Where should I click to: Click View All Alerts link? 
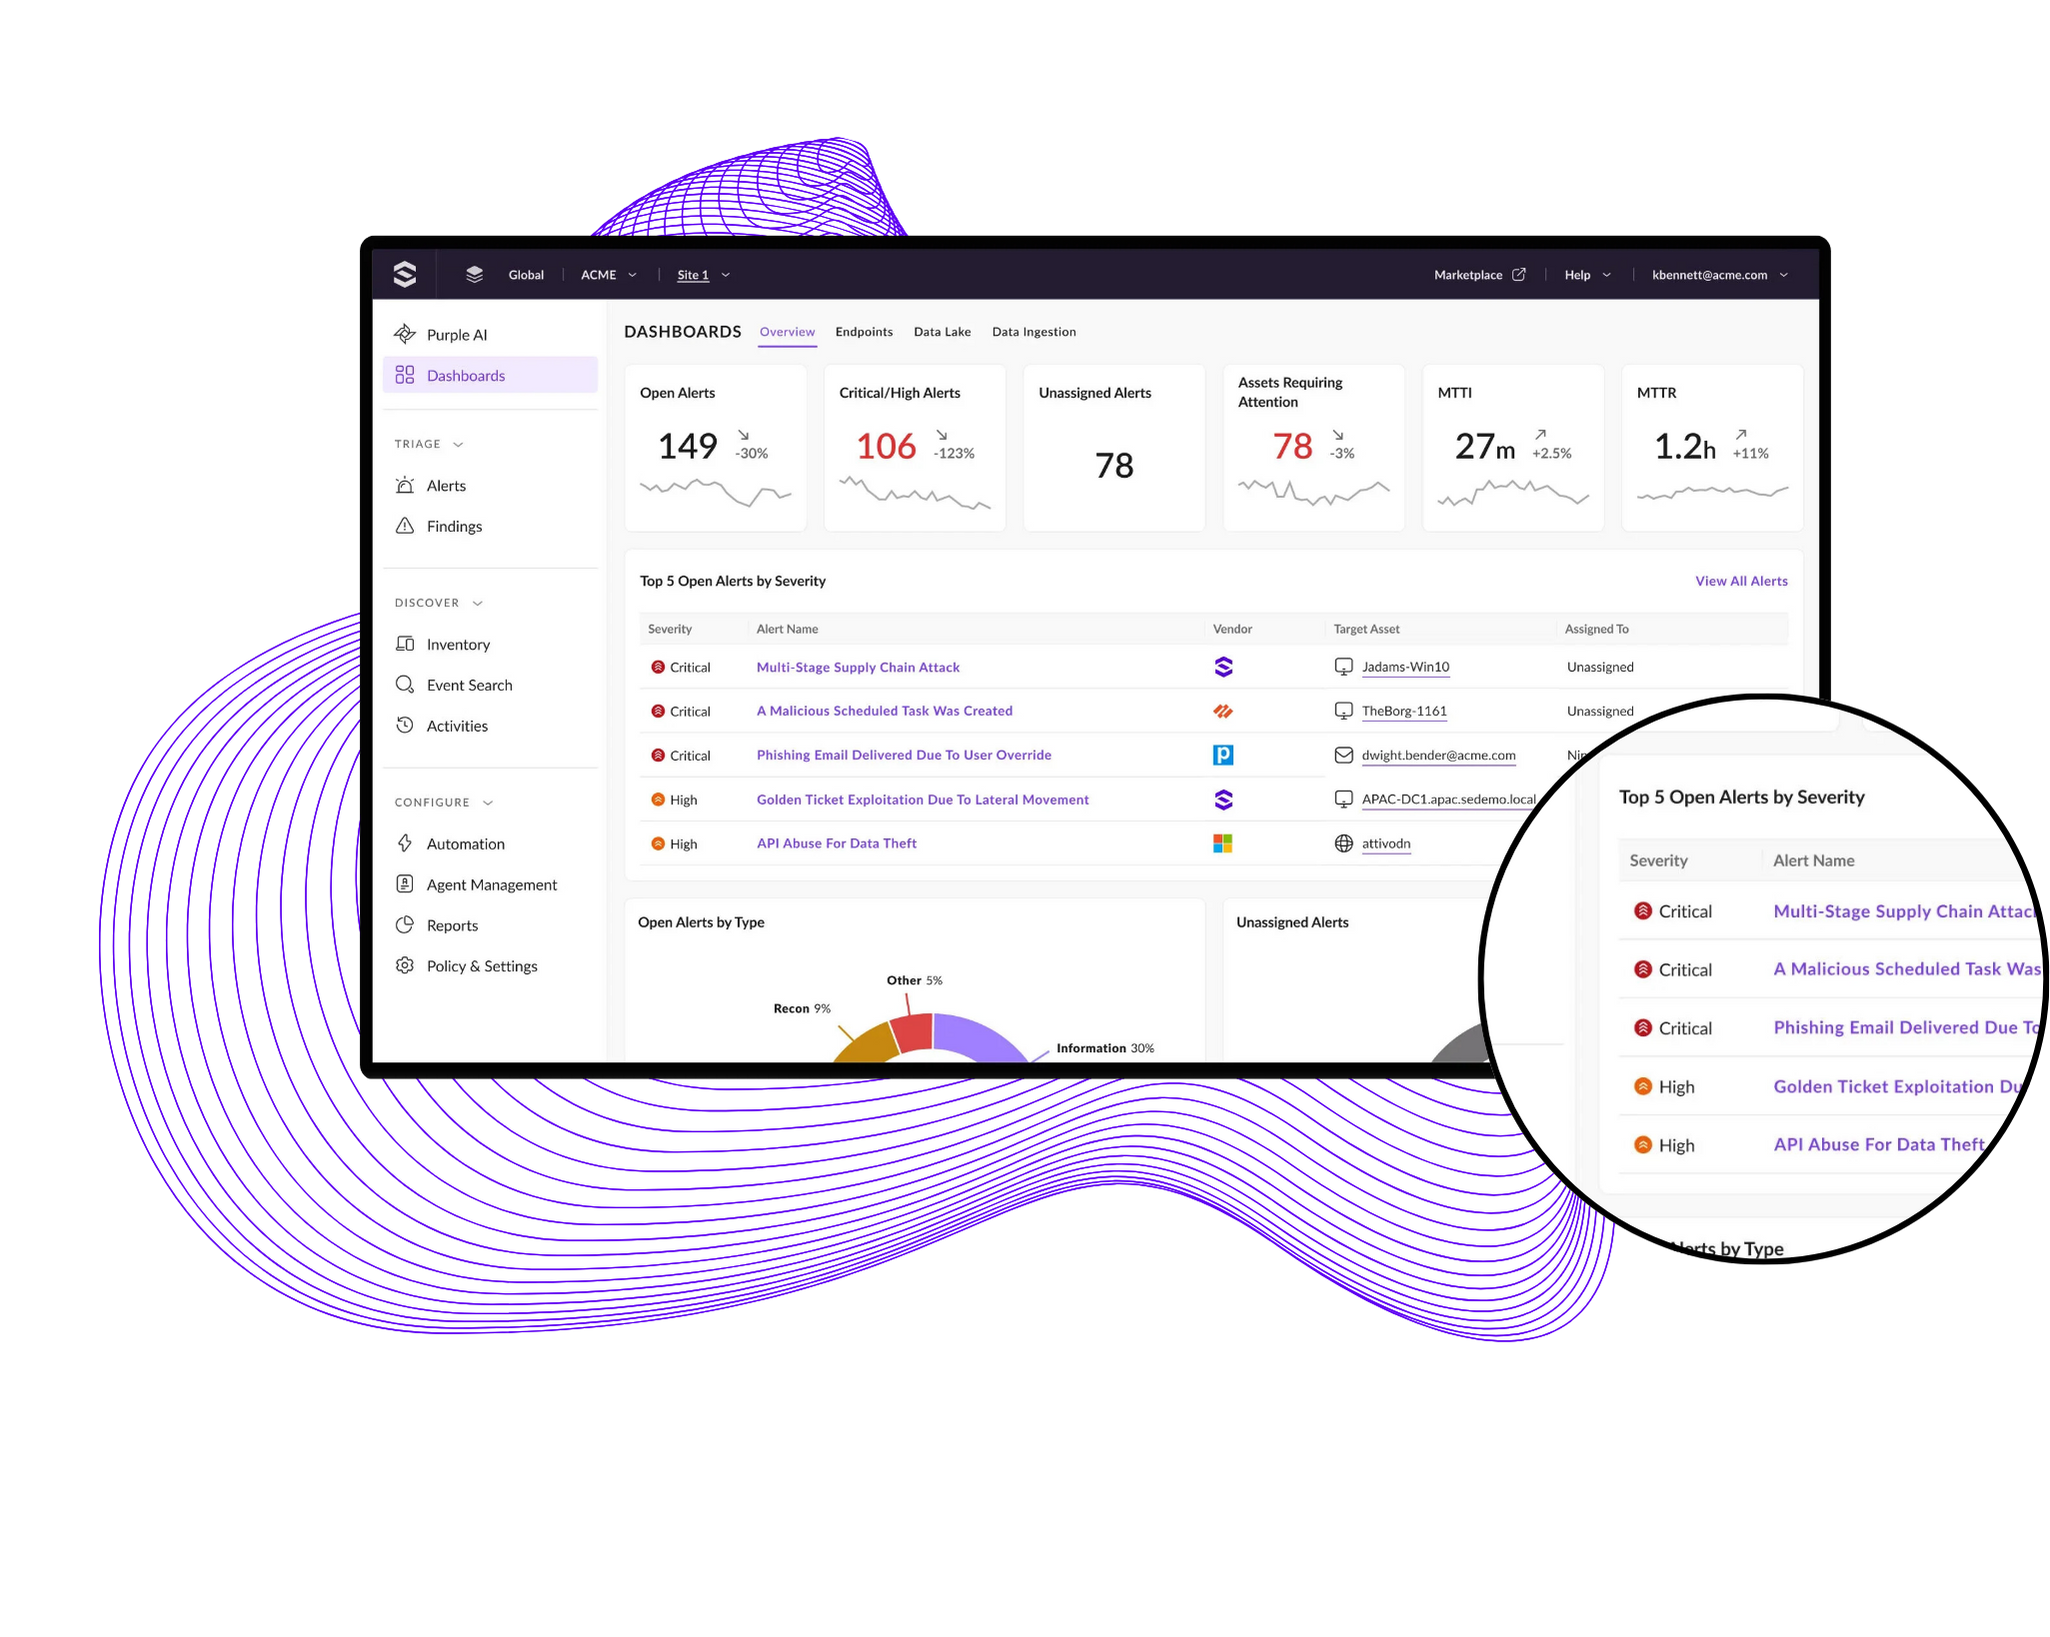1738,581
